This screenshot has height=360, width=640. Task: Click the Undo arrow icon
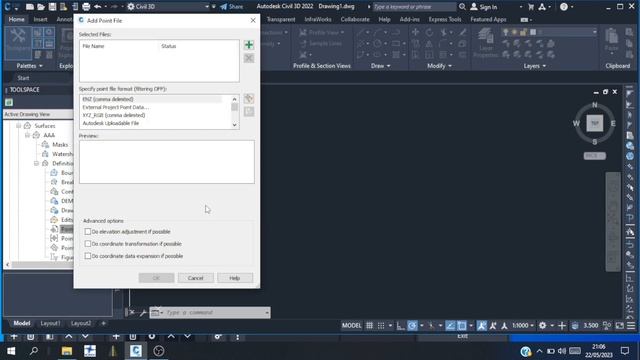pos(98,7)
